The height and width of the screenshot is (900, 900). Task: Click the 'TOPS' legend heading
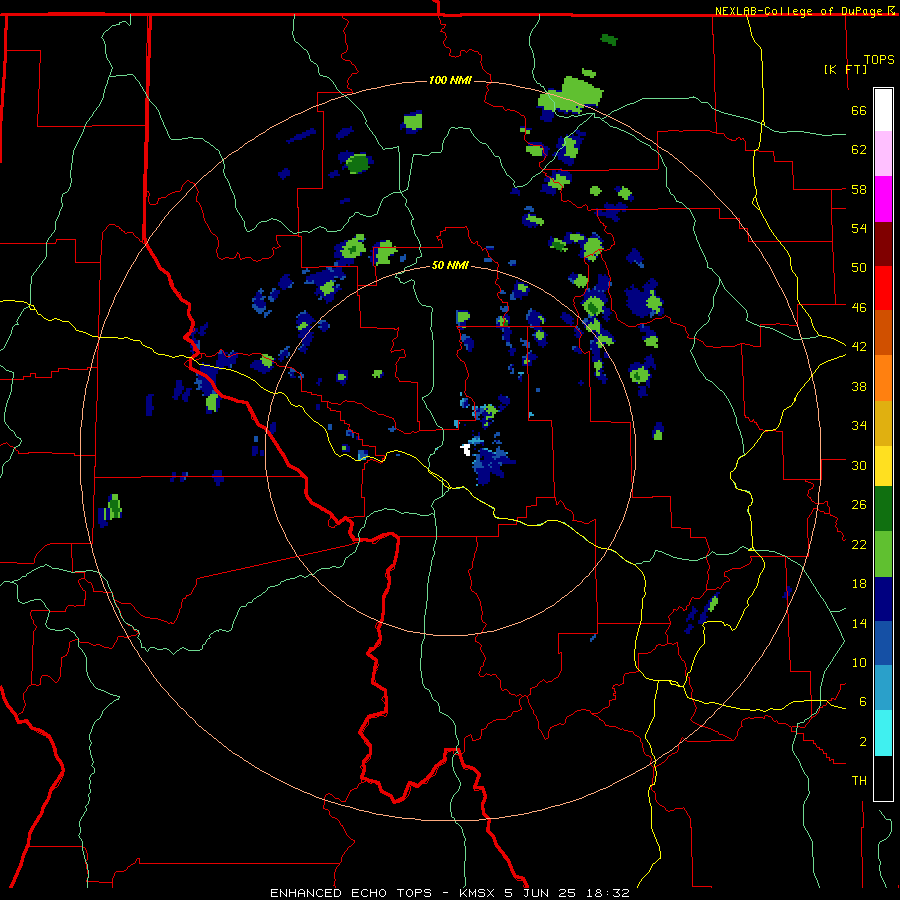point(879,59)
